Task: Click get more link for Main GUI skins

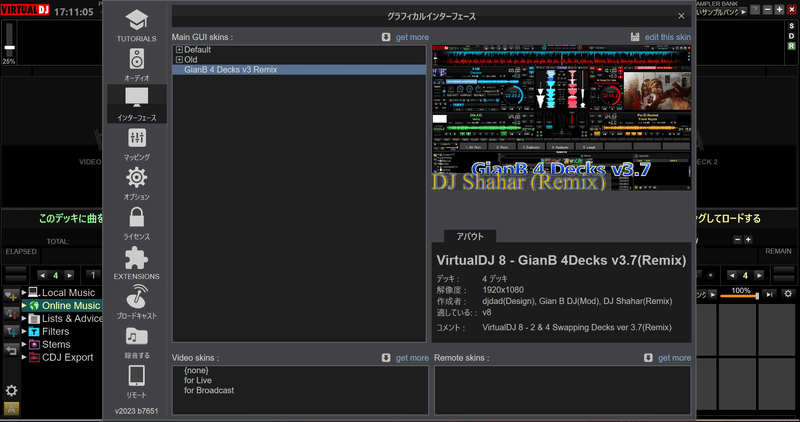Action: 412,37
